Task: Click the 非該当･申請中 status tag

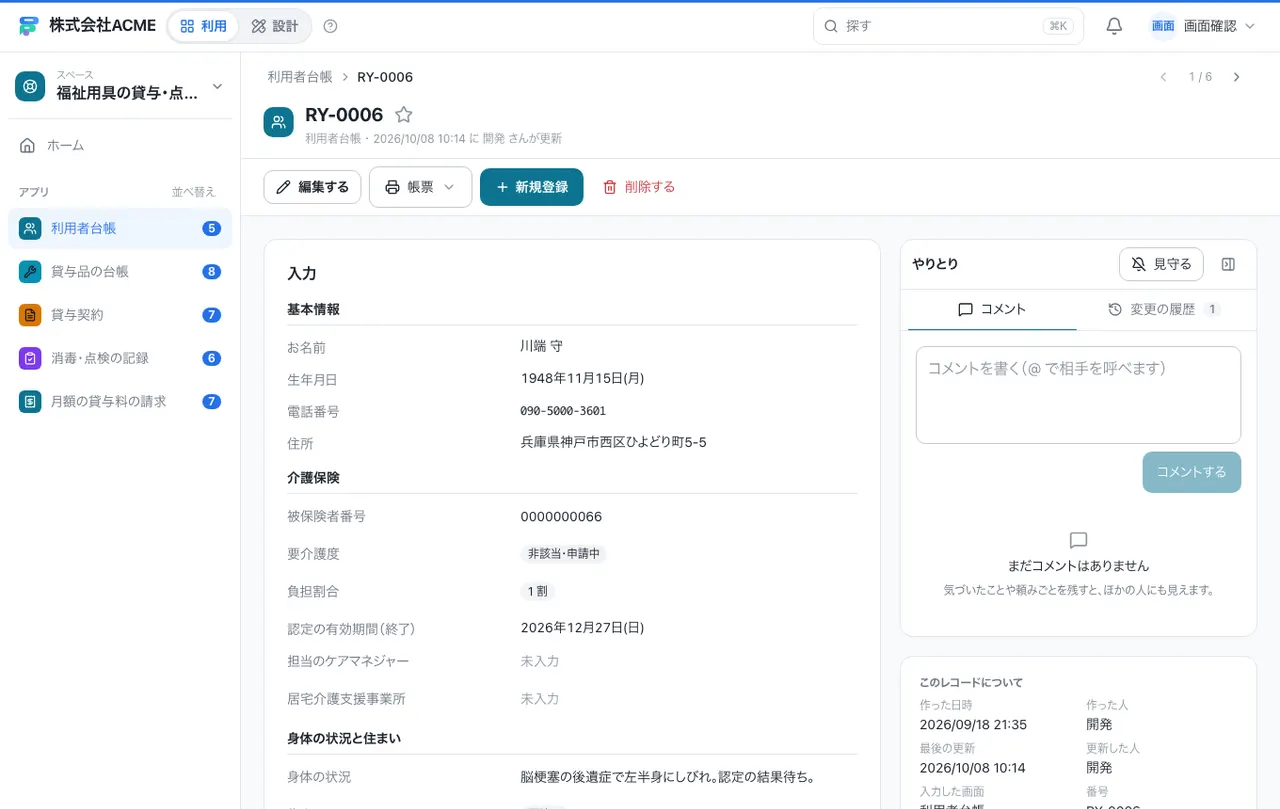Action: pos(564,554)
